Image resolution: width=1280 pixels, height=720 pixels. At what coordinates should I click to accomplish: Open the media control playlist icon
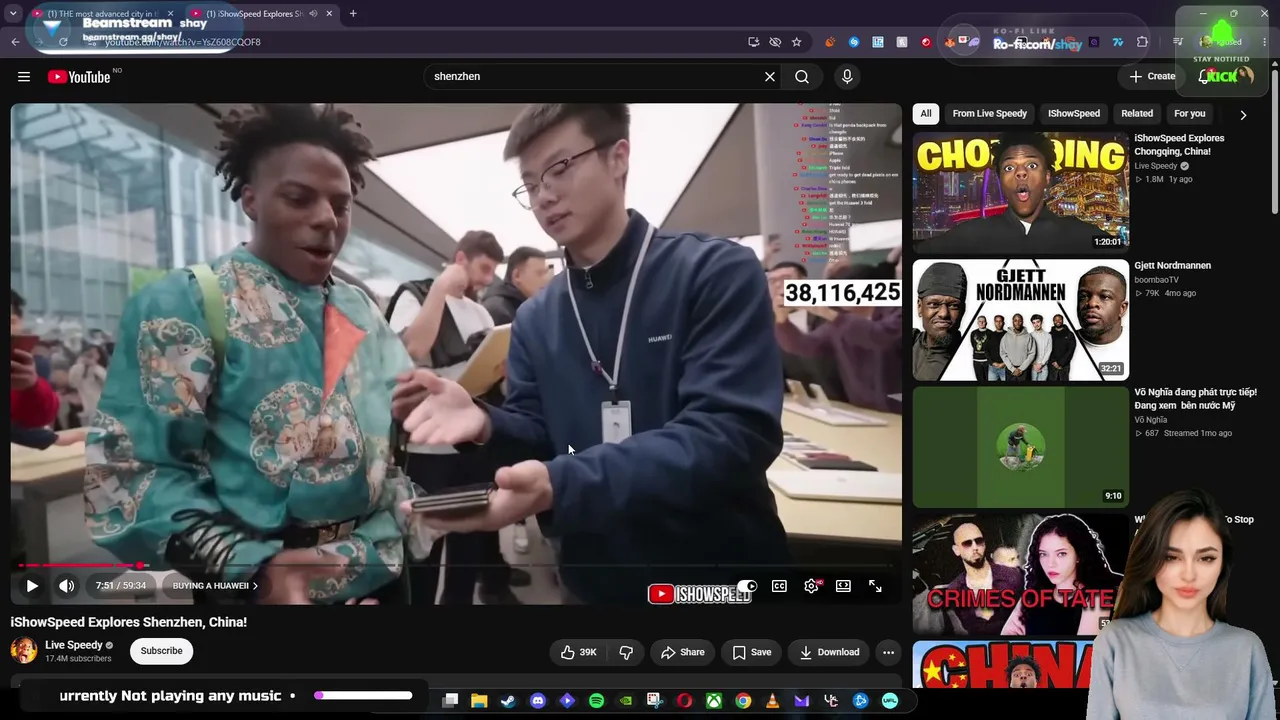1178,42
